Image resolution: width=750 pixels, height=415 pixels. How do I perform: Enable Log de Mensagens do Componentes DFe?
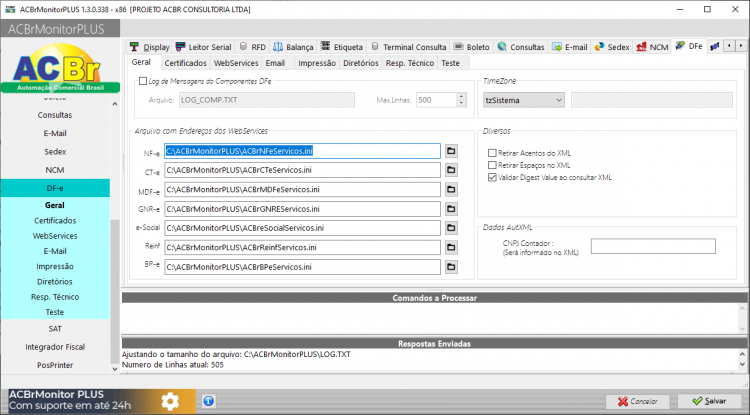click(x=143, y=81)
